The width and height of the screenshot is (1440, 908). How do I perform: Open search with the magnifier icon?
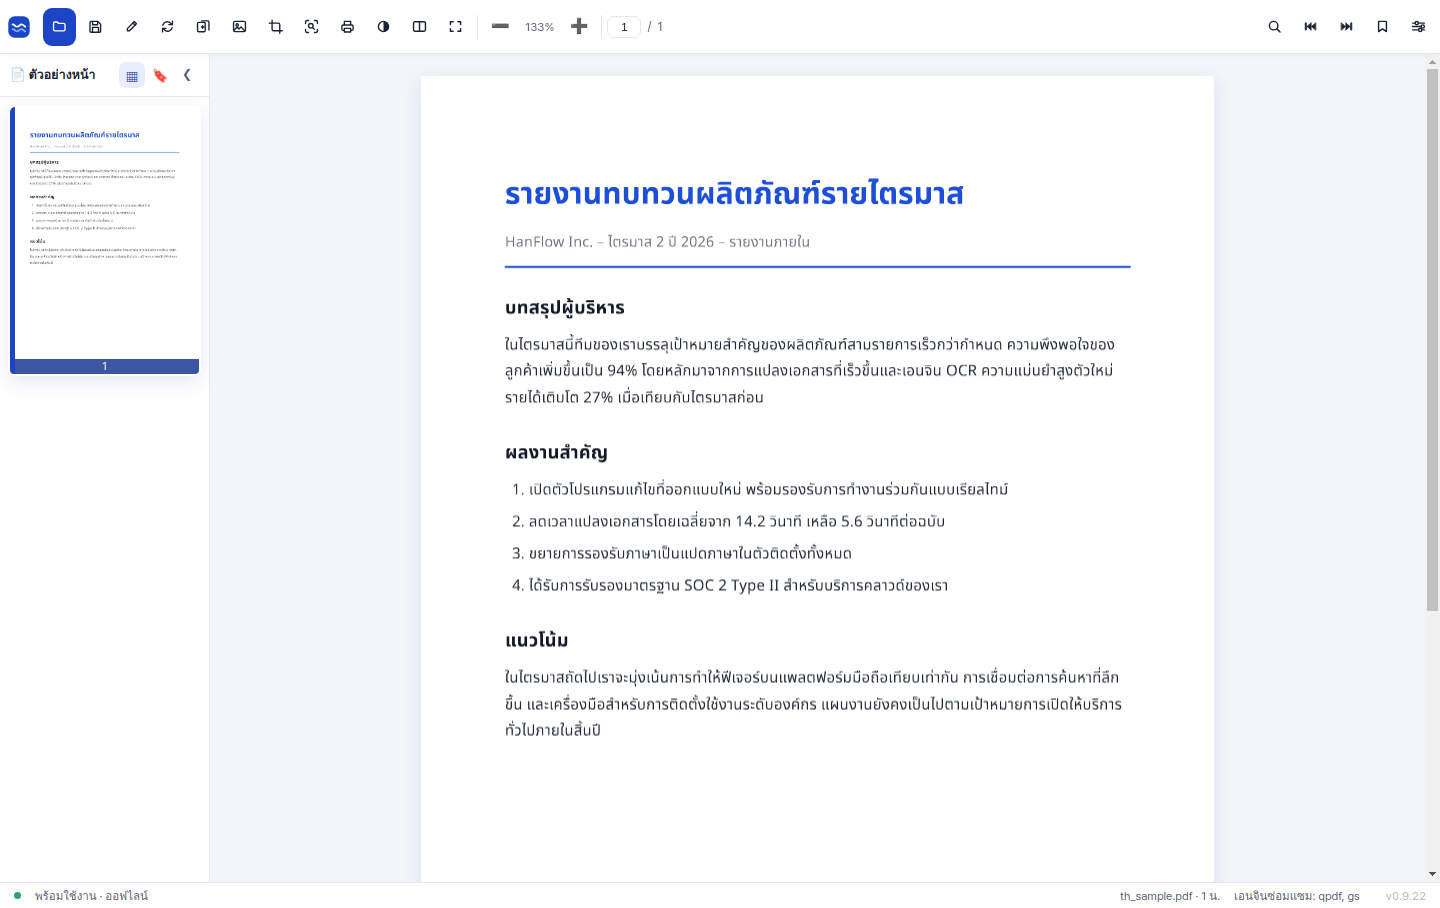tap(1274, 27)
